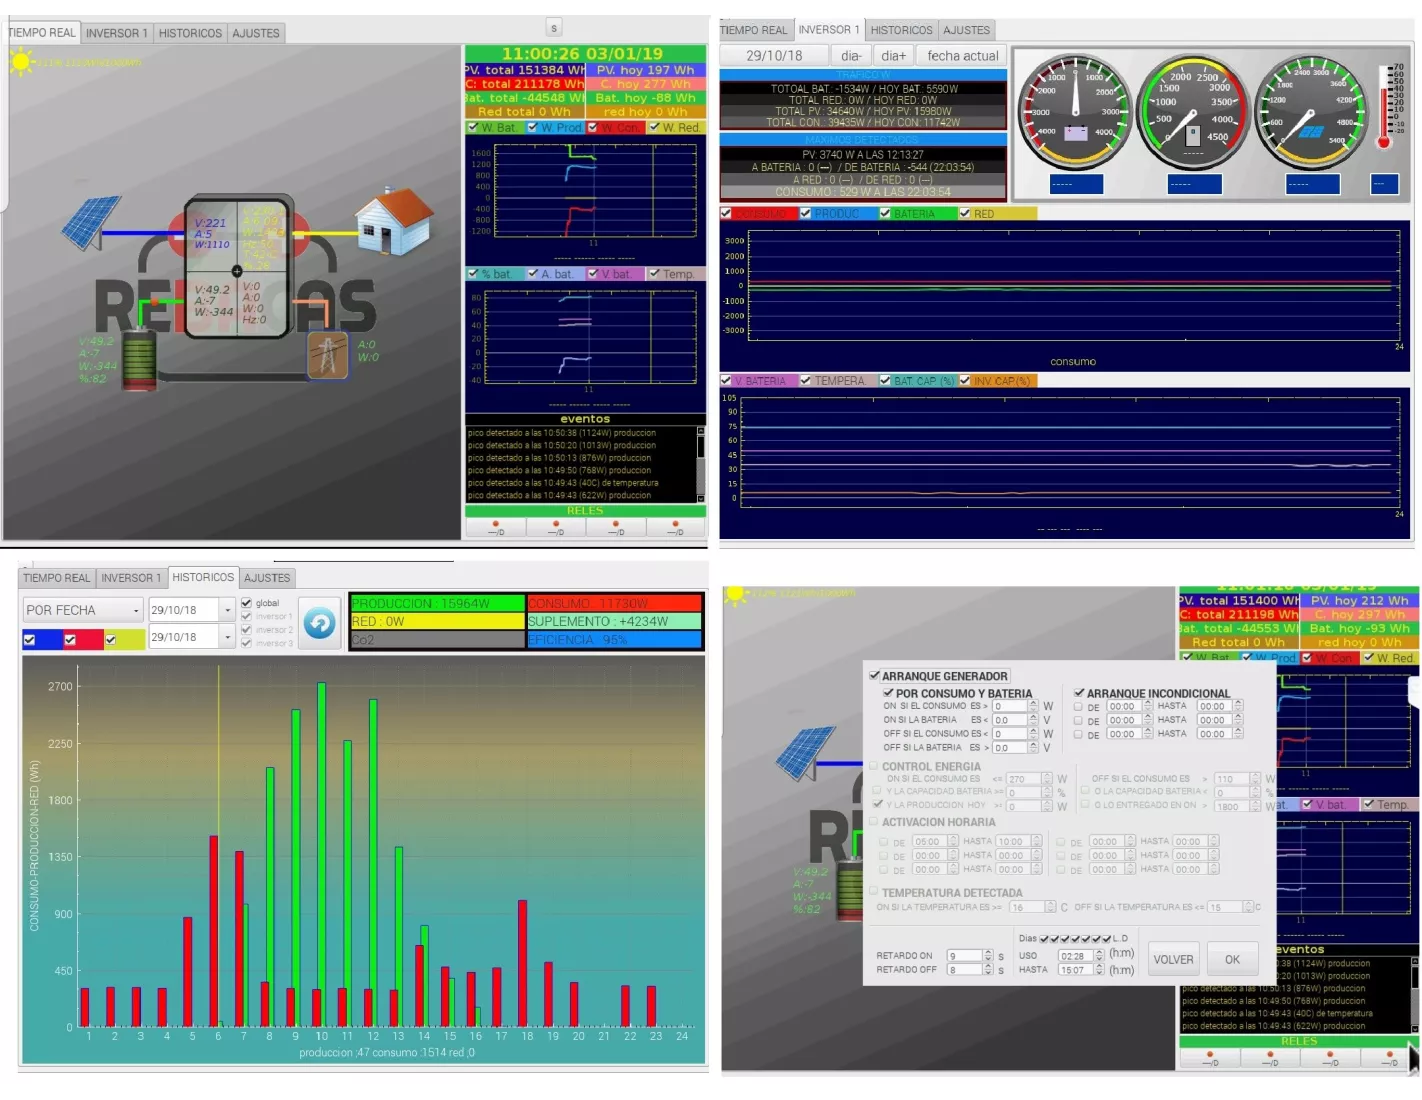The width and height of the screenshot is (1422, 1100).
Task: Click the dia+ button
Action: 894,56
